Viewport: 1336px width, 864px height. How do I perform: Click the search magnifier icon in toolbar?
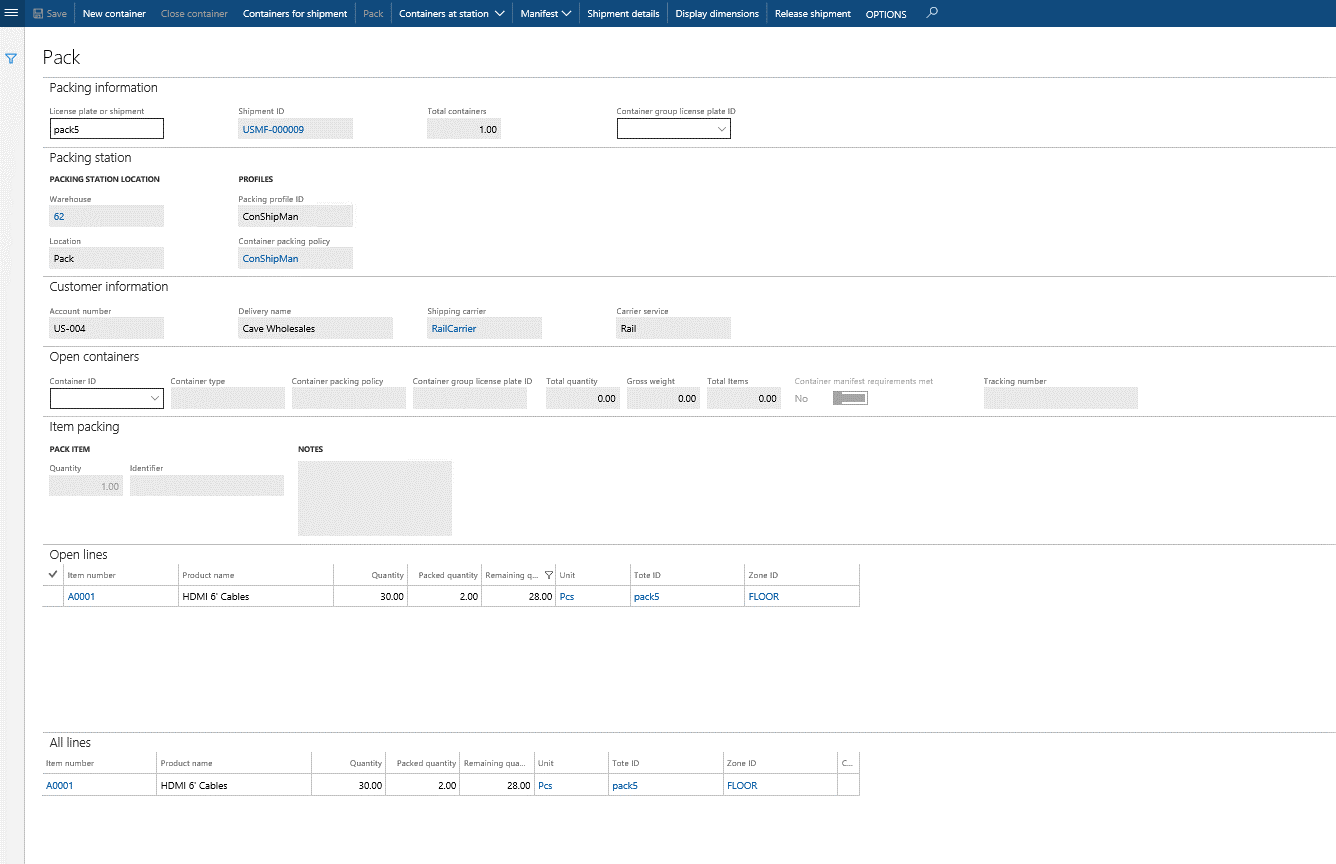932,13
